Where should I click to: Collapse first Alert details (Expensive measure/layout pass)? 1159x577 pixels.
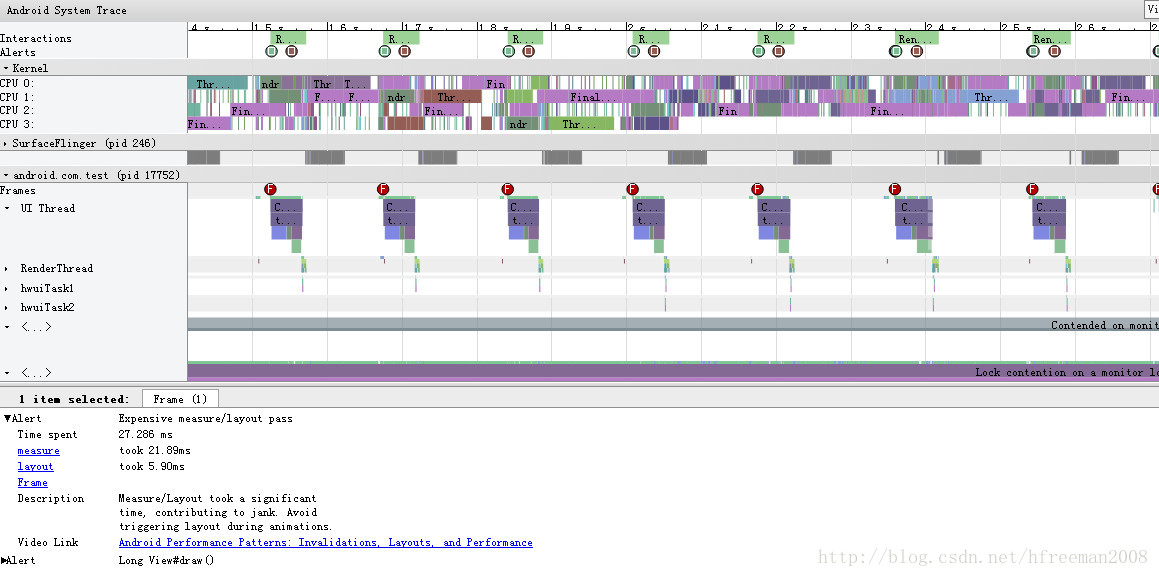coord(7,418)
